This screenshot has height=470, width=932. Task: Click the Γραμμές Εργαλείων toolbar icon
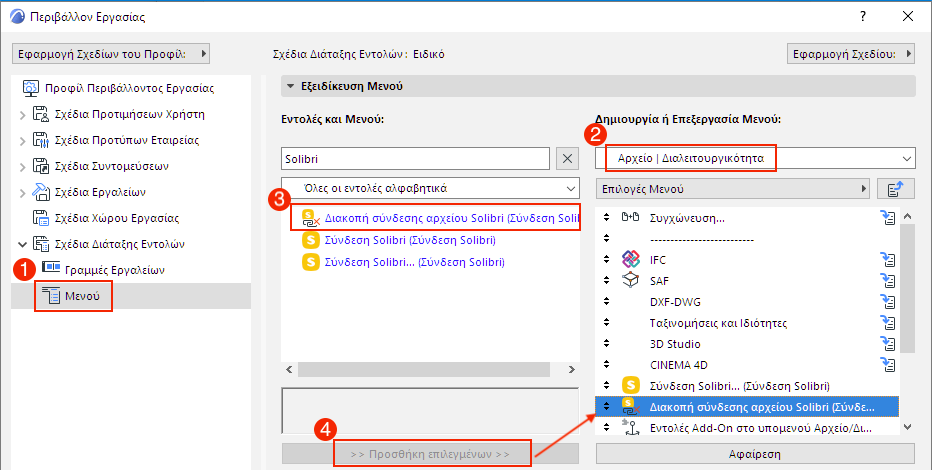pos(51,269)
